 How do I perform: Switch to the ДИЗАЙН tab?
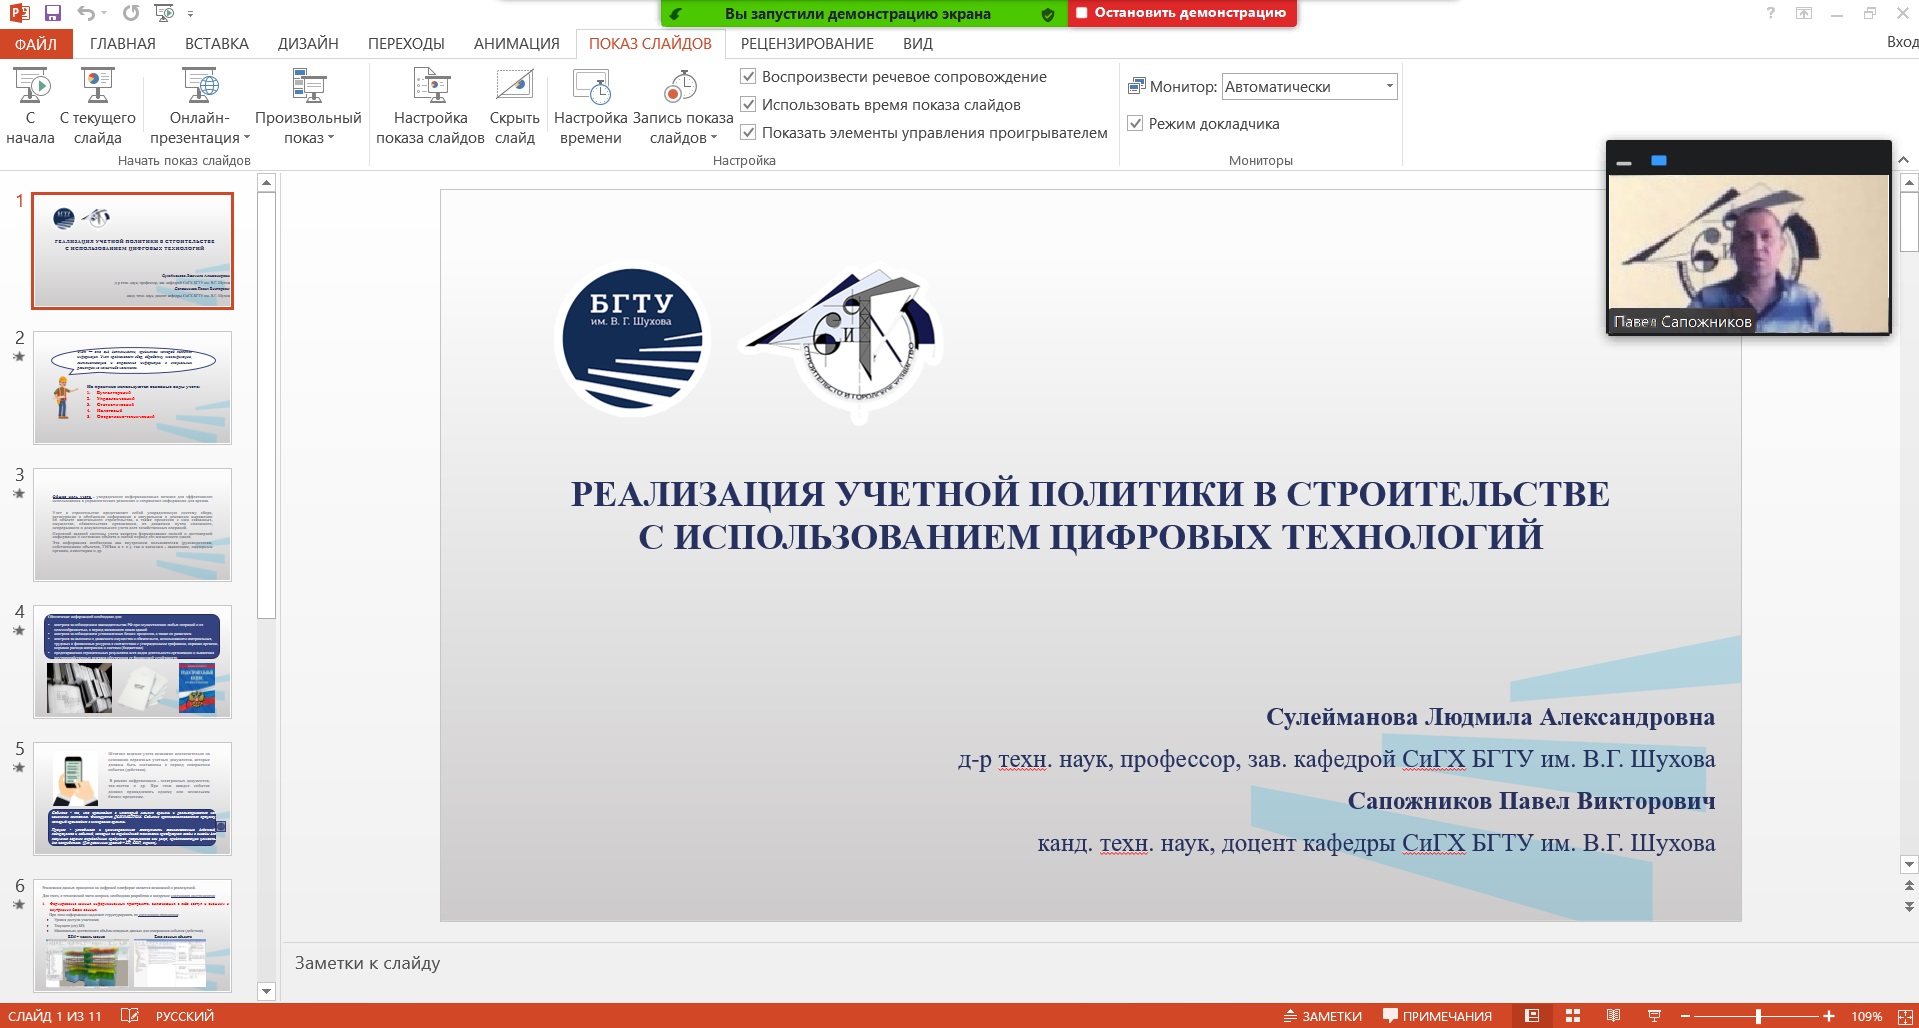[x=308, y=44]
